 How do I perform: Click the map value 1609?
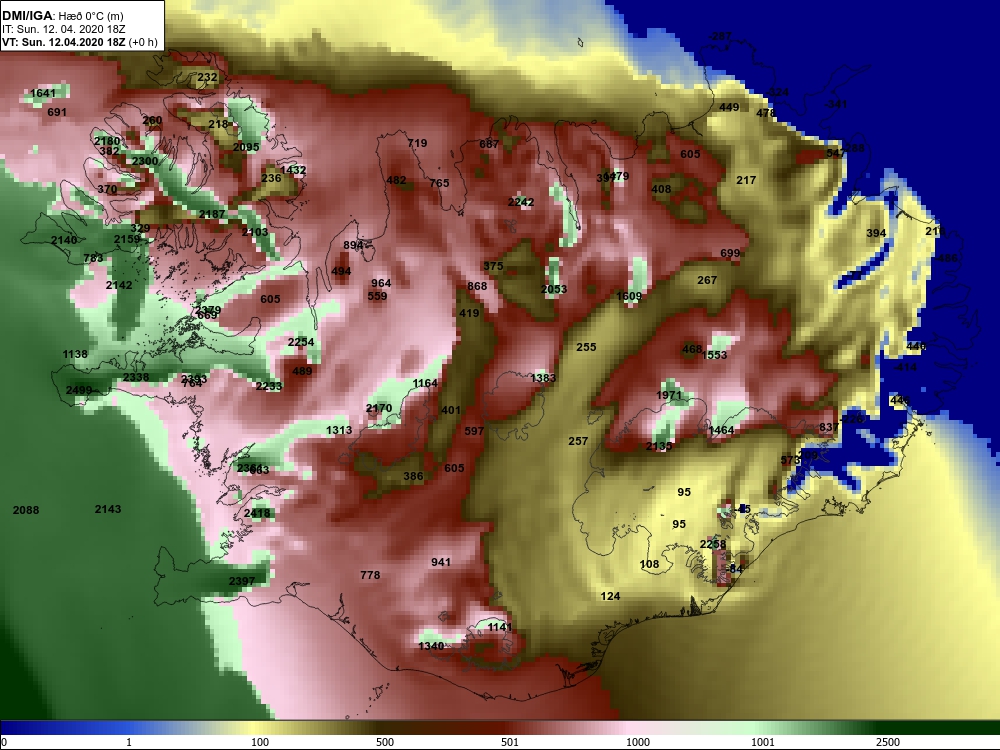pyautogui.click(x=629, y=297)
